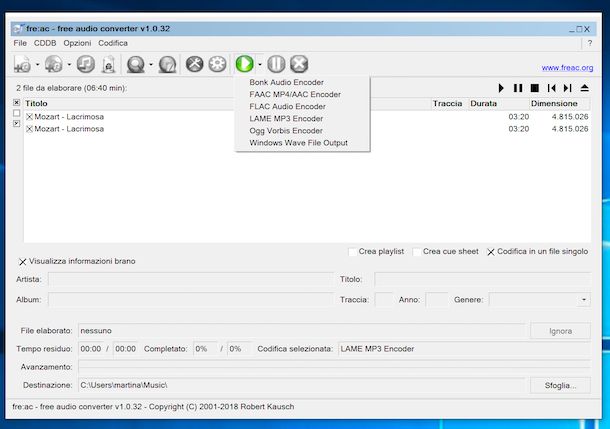The width and height of the screenshot is (610, 429).
Task: Open the encoder configuration gear icon
Action: [217, 64]
